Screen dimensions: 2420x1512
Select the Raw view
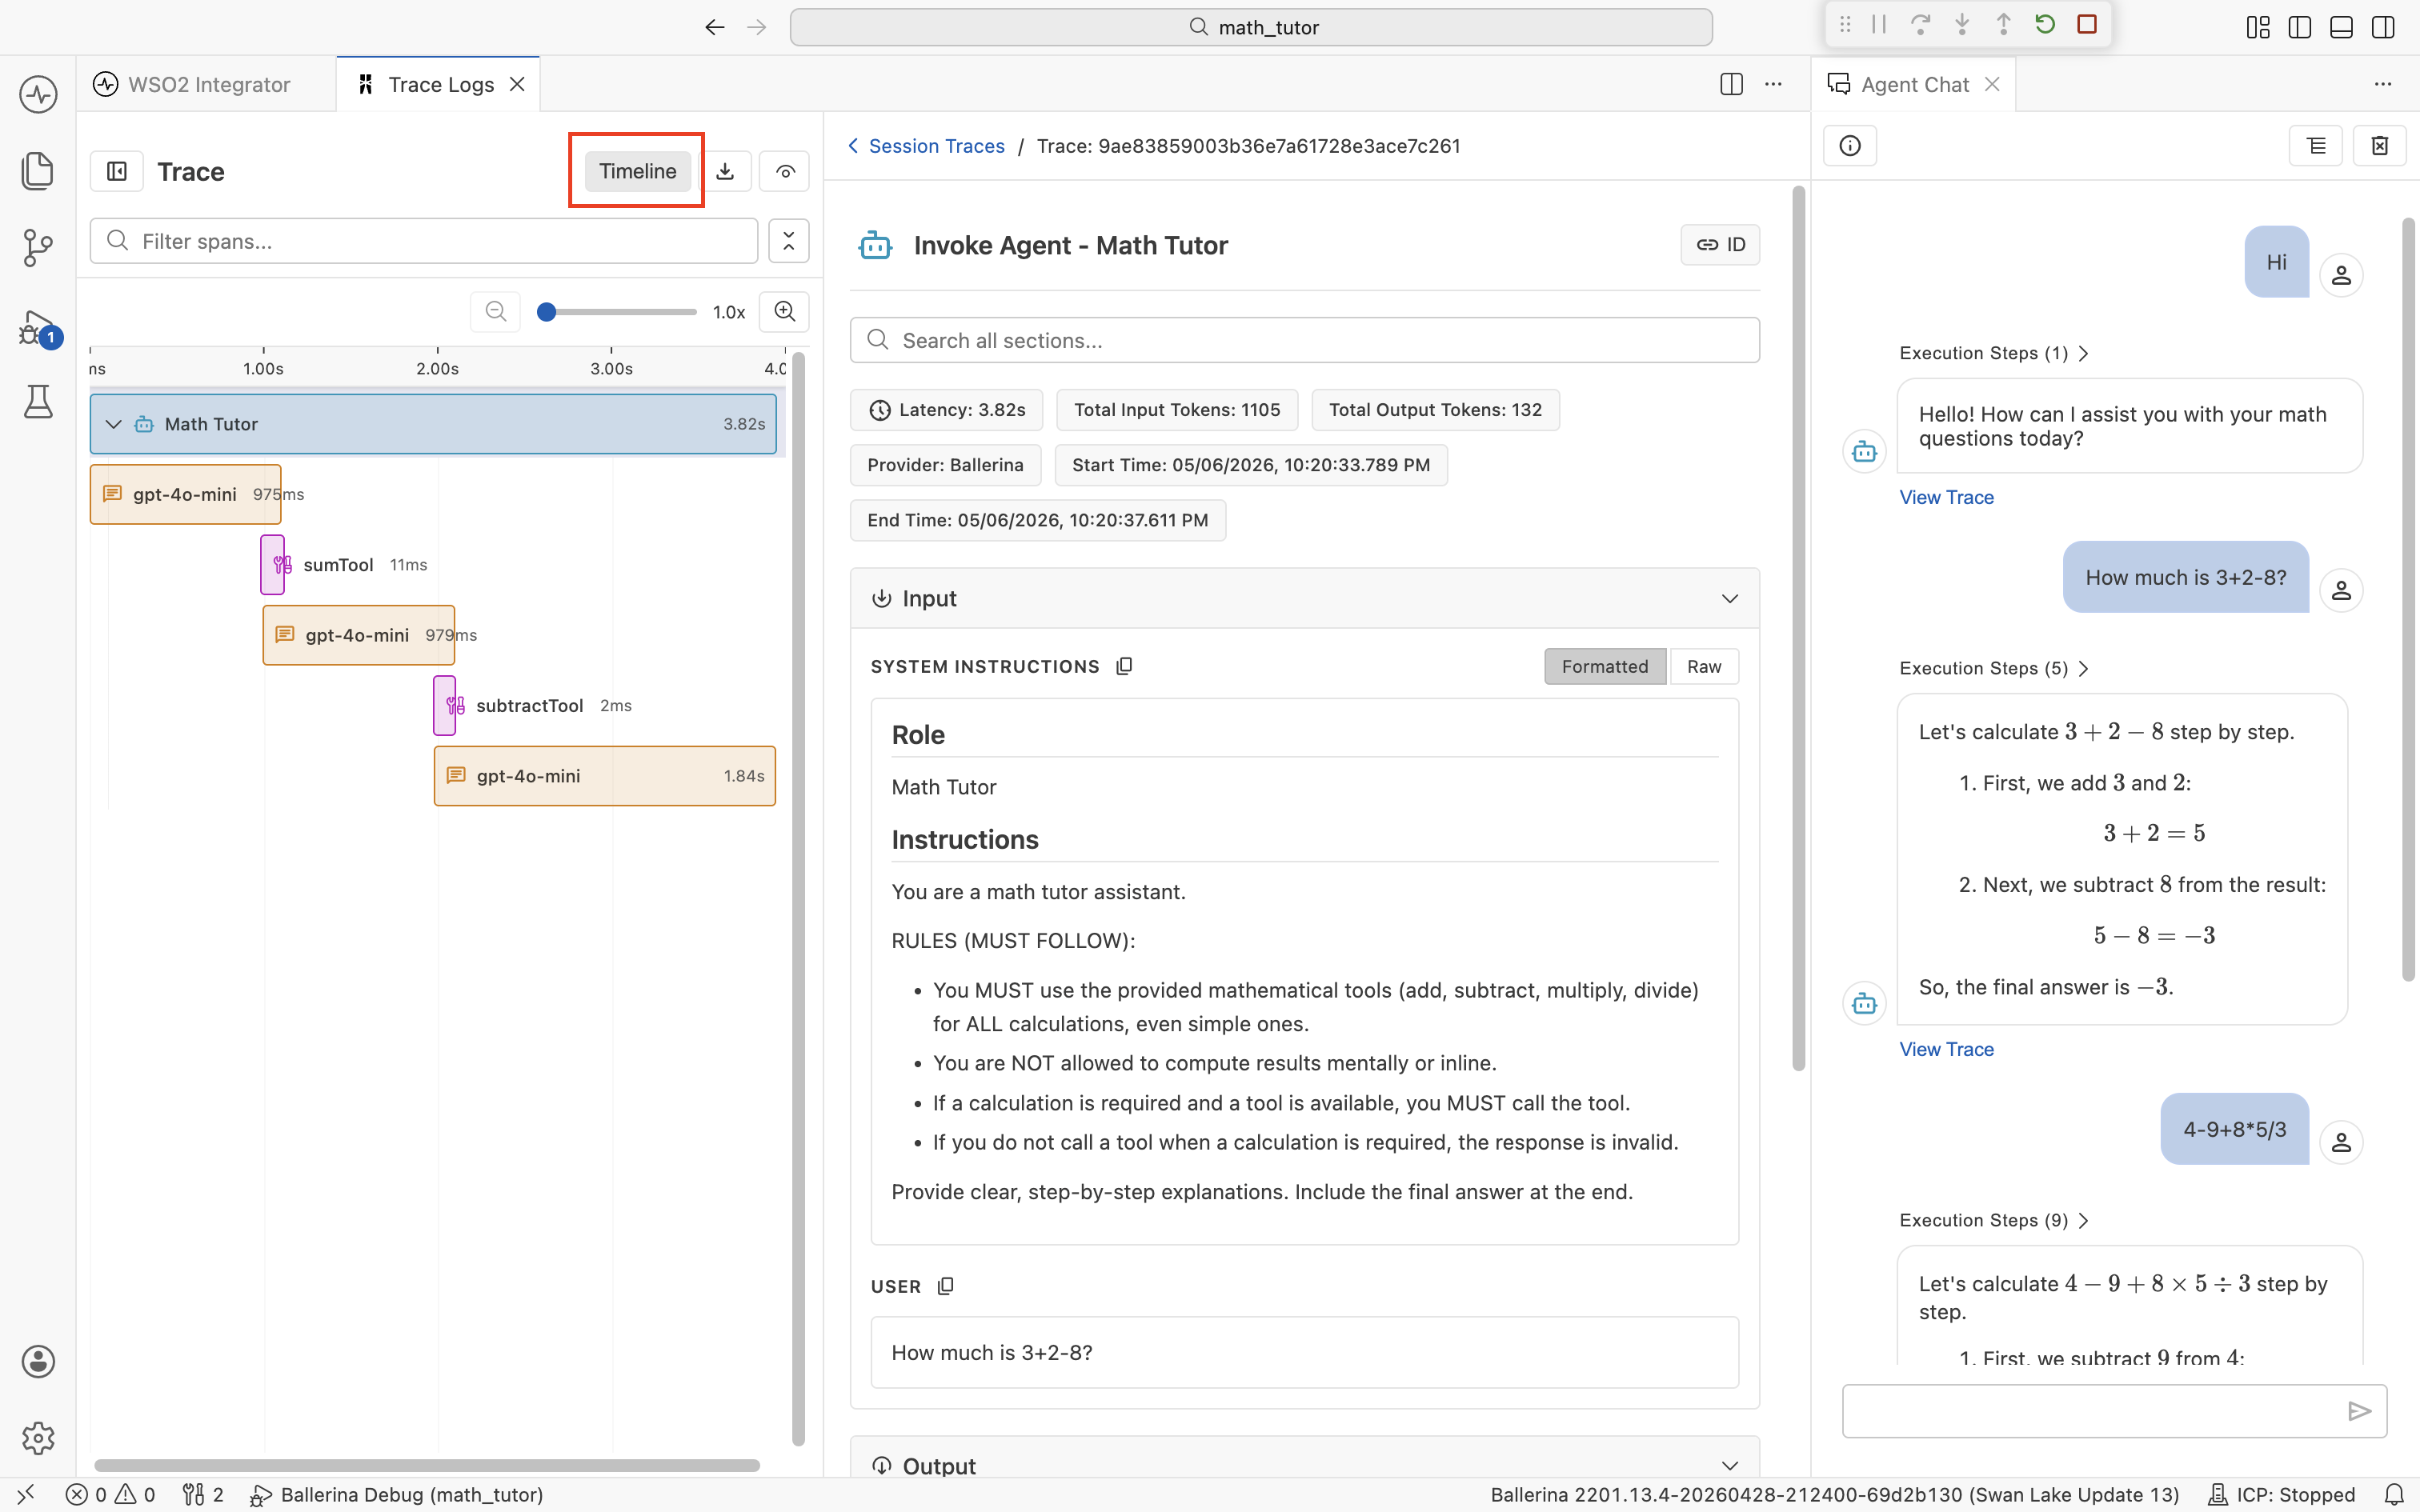(x=1704, y=666)
